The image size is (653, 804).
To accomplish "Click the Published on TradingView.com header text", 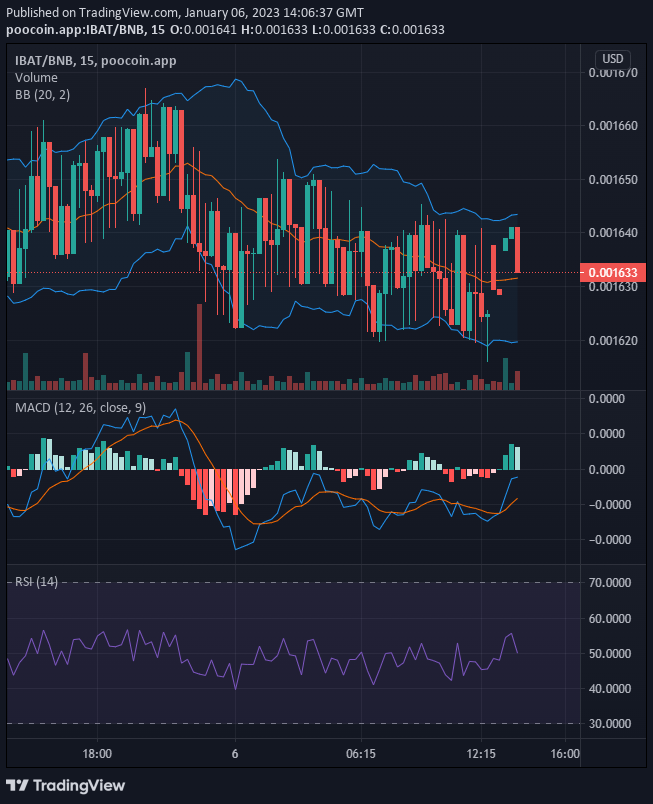I will [185, 13].
